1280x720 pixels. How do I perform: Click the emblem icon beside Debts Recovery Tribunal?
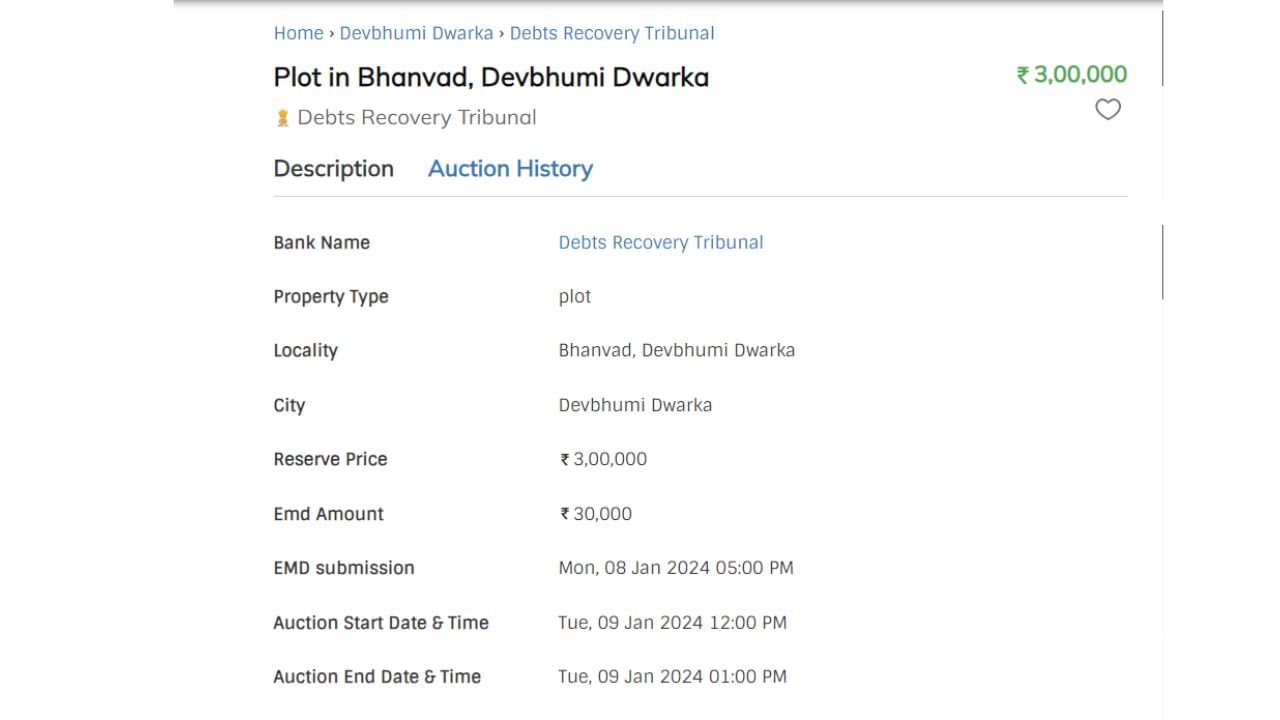pos(282,118)
